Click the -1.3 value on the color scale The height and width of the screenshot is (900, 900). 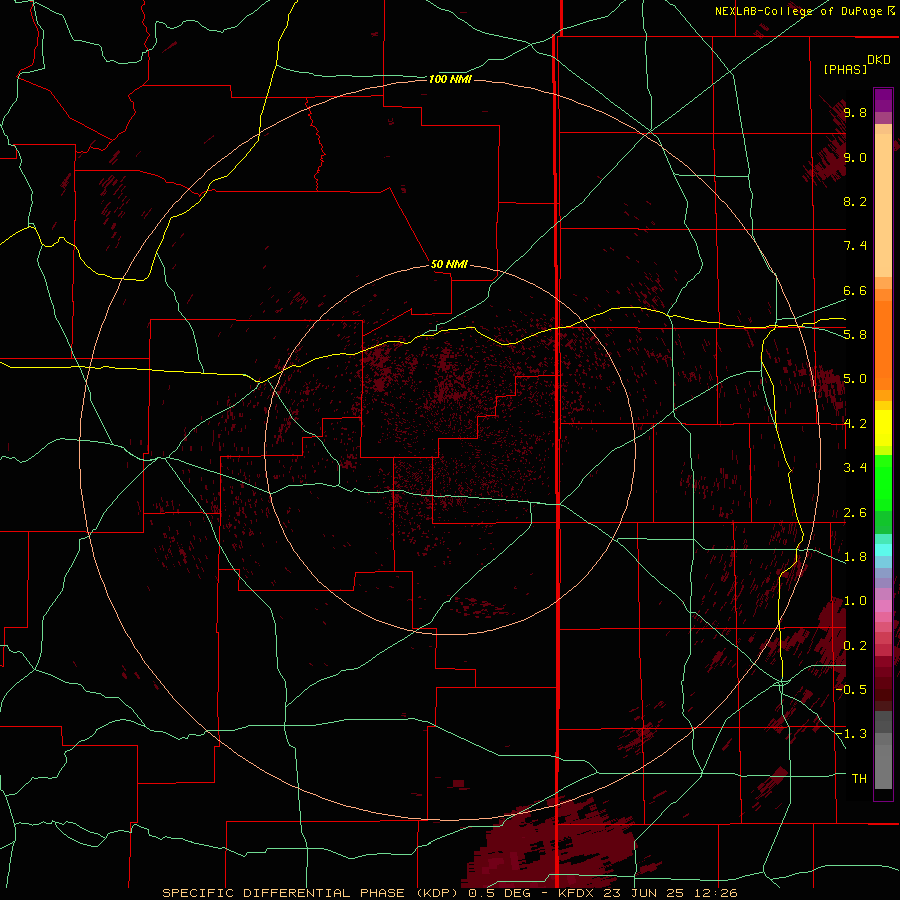coord(853,734)
